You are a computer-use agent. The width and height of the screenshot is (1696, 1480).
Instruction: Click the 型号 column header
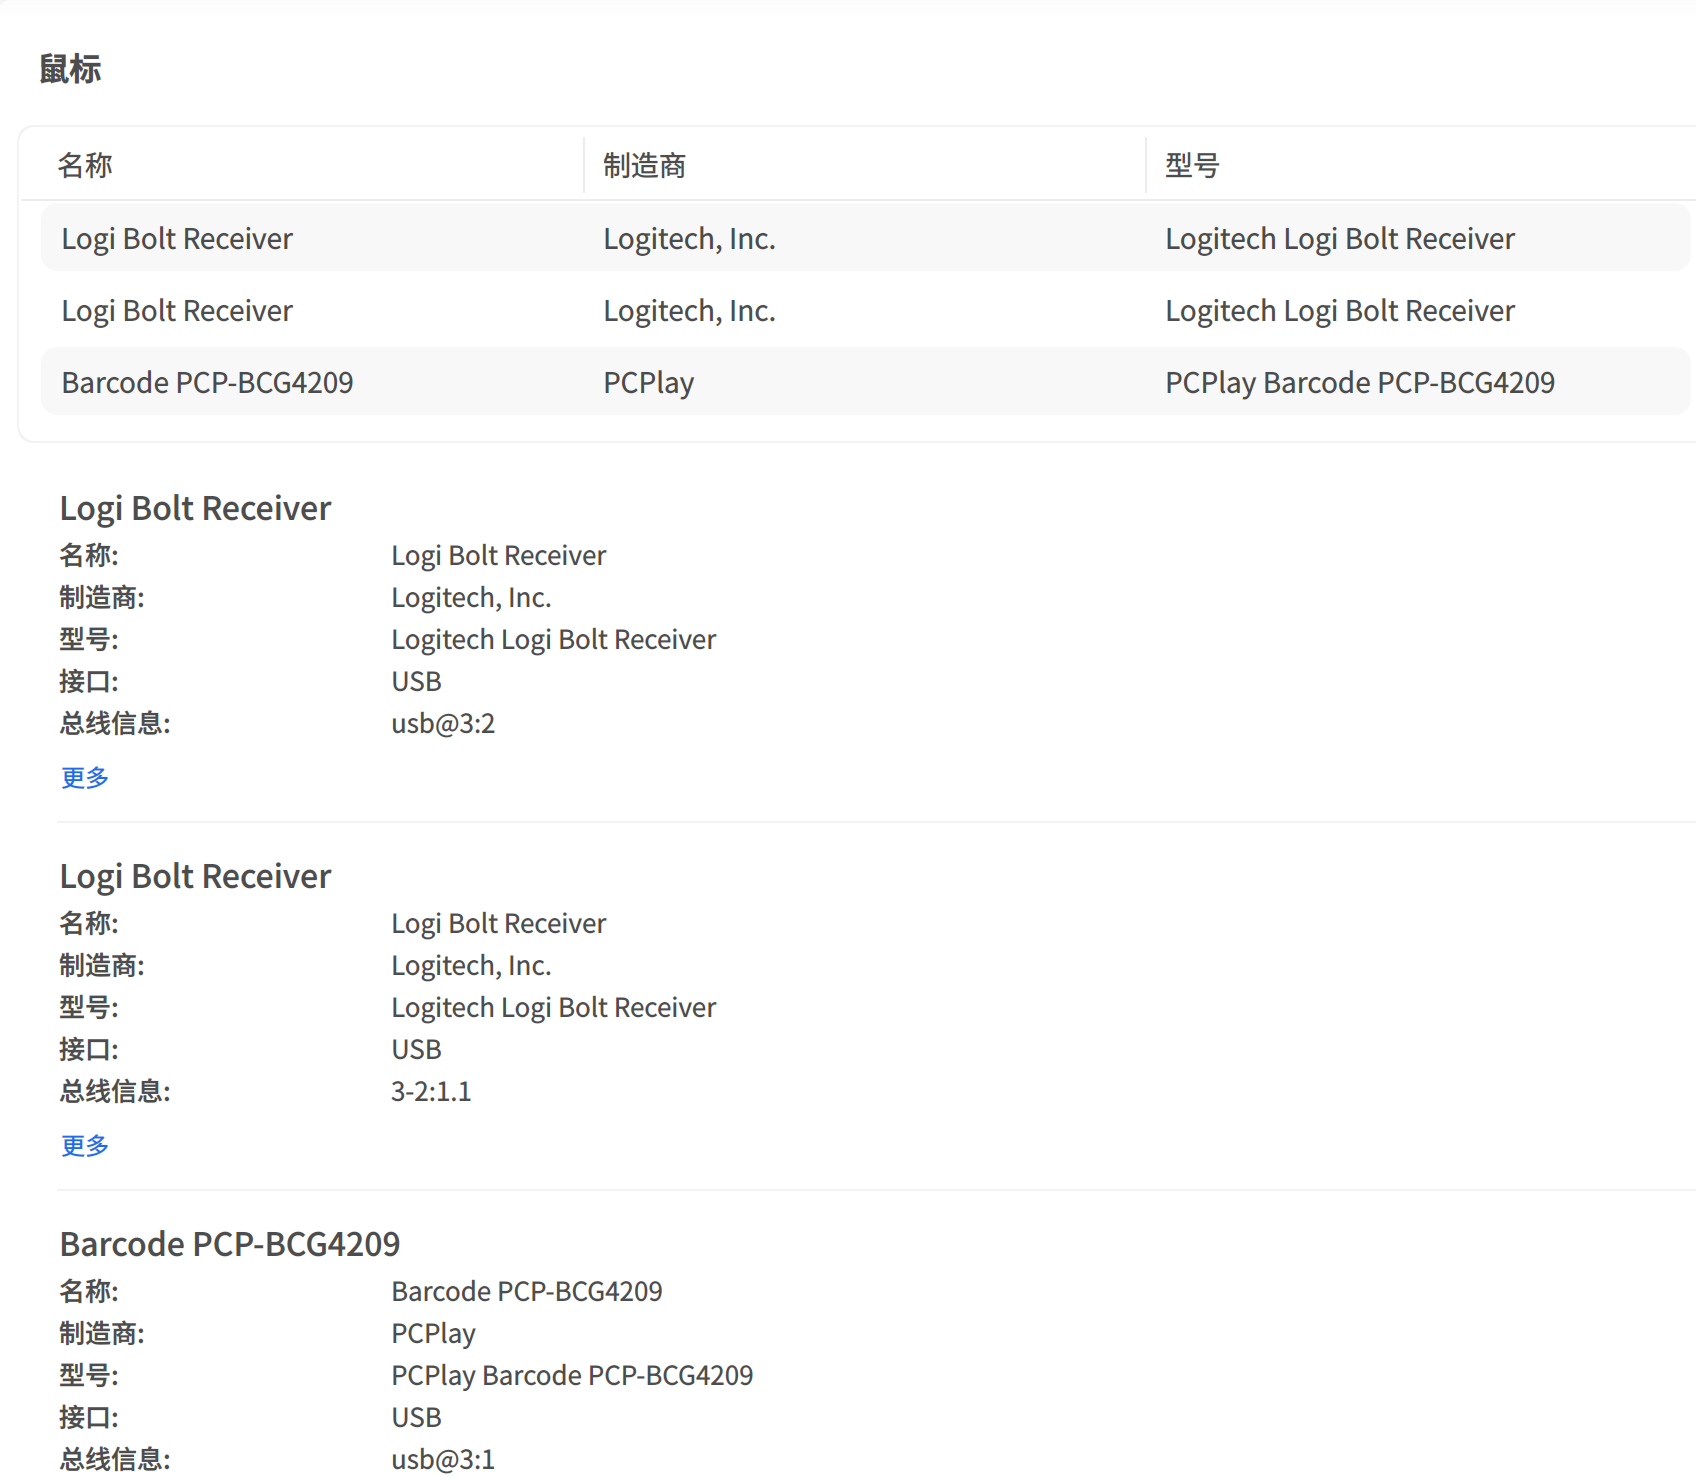pos(1192,165)
